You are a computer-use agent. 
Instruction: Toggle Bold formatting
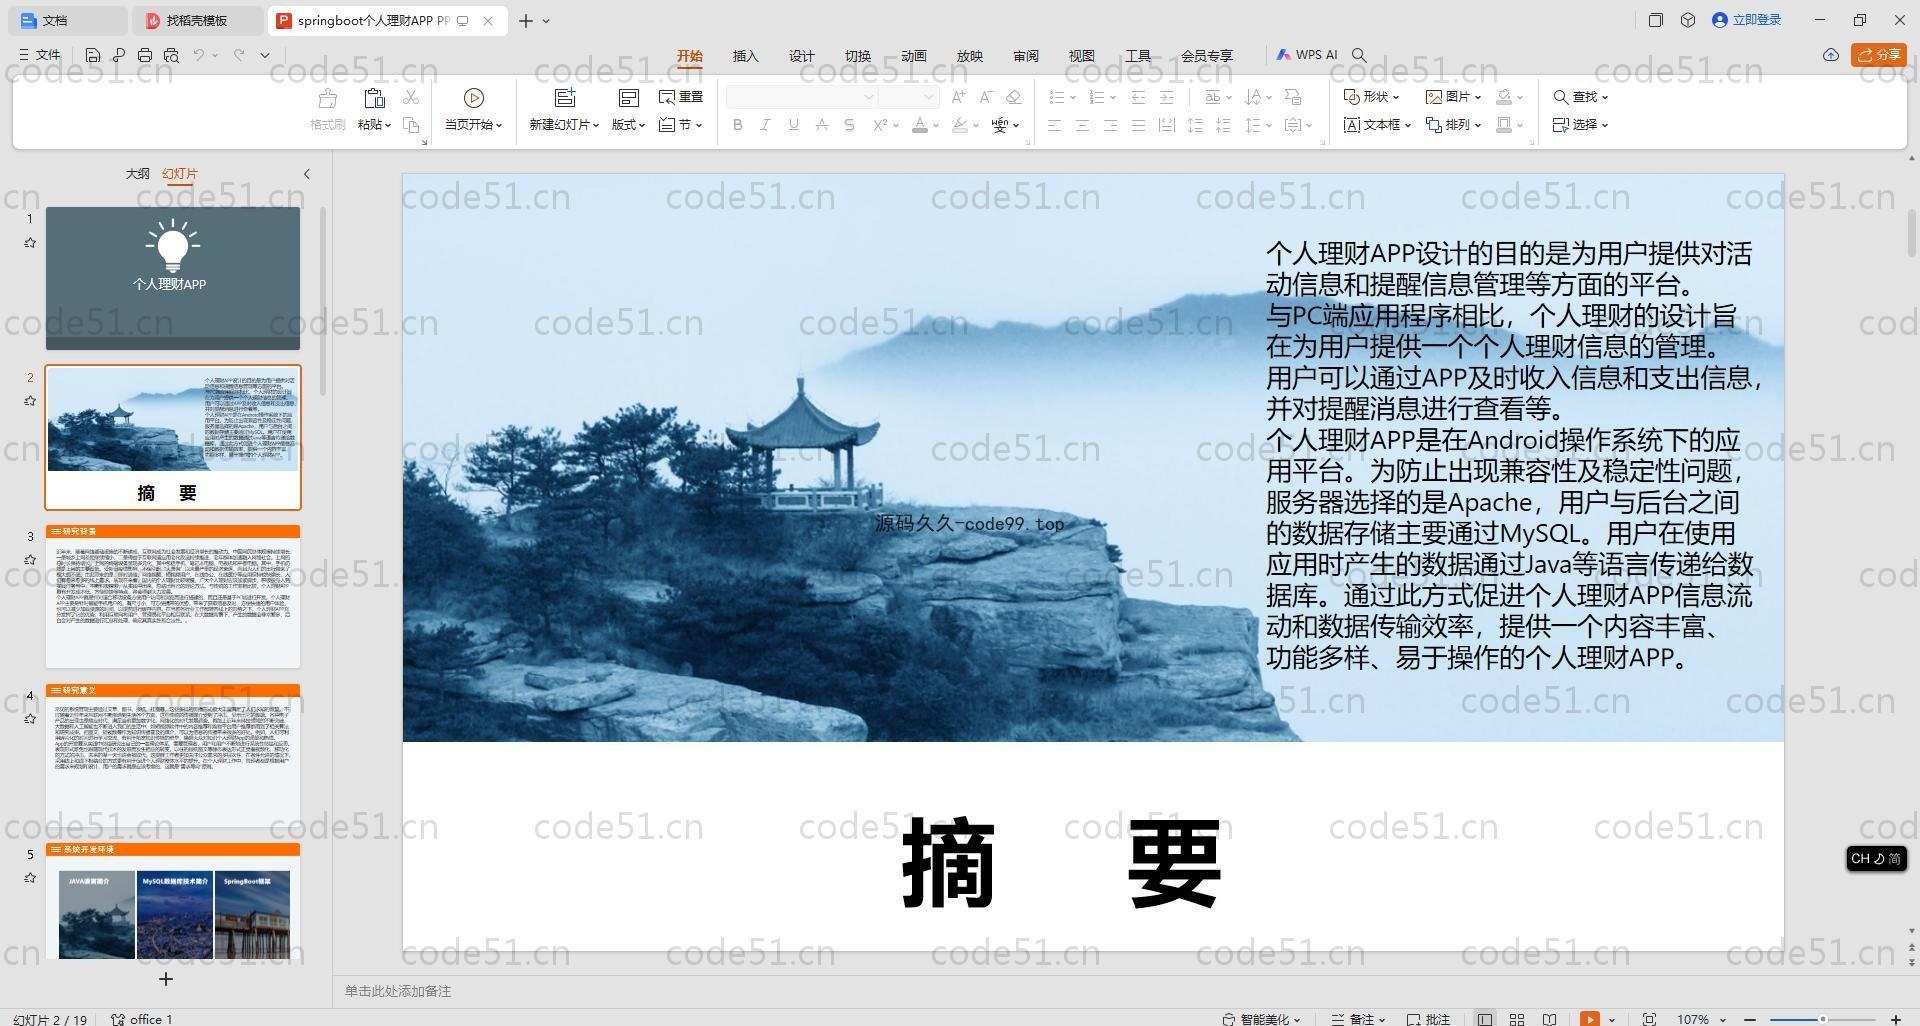pos(738,125)
